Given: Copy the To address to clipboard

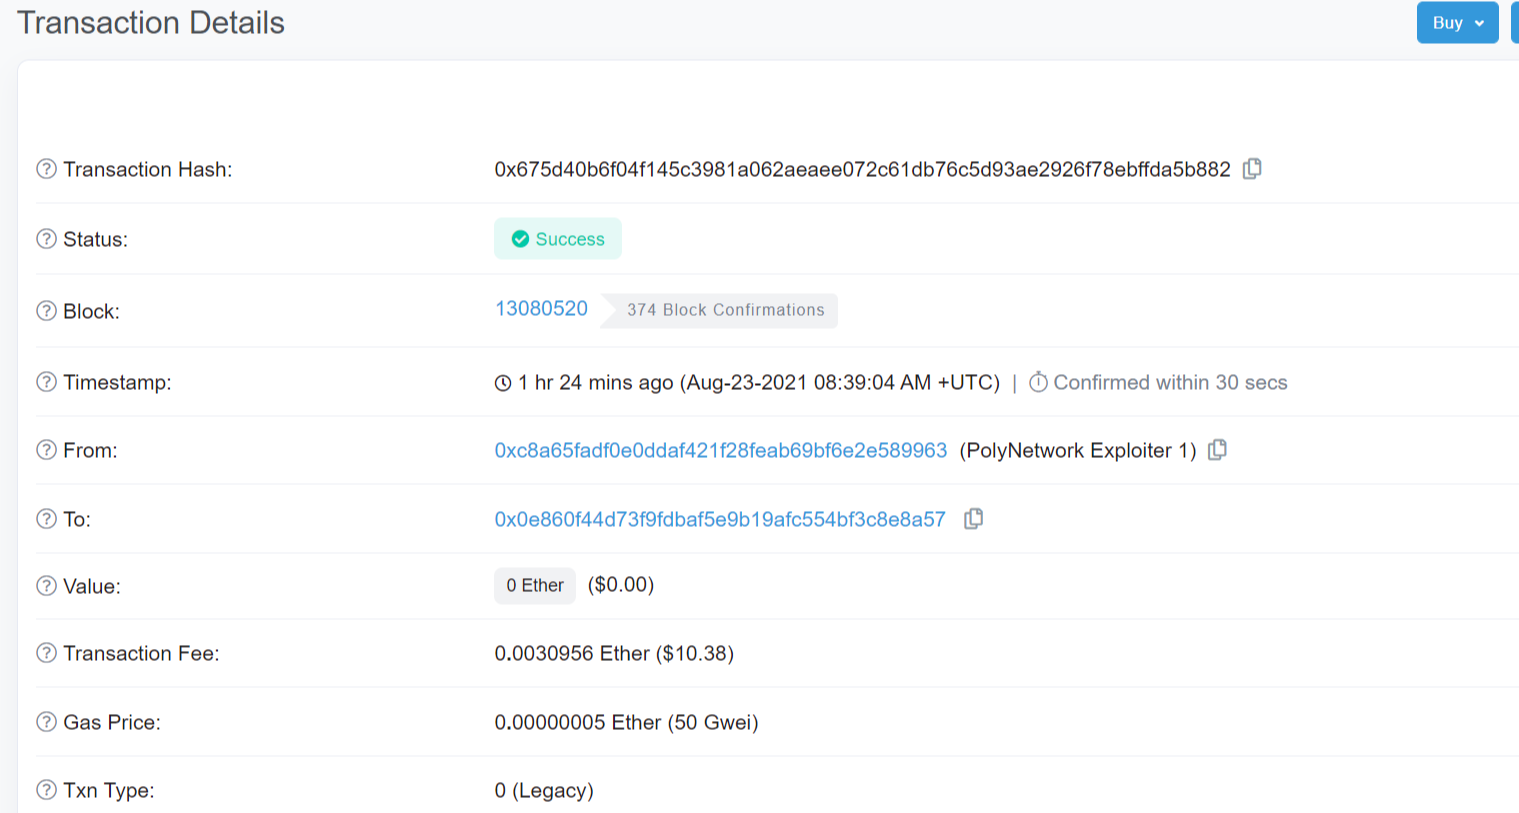Looking at the screenshot, I should click(973, 519).
